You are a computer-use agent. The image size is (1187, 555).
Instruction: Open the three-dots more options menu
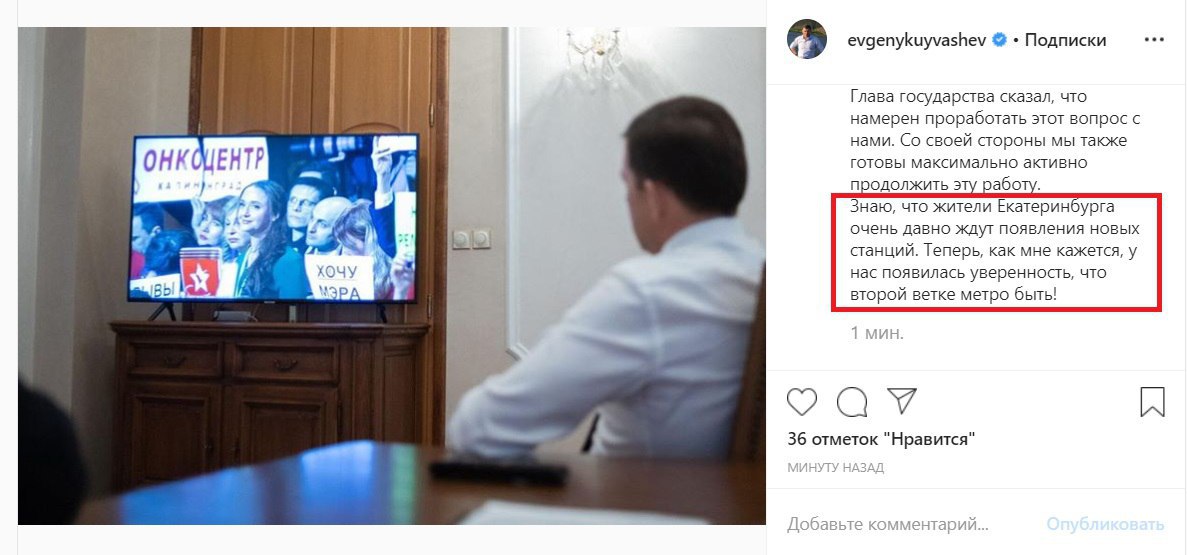[x=1154, y=40]
